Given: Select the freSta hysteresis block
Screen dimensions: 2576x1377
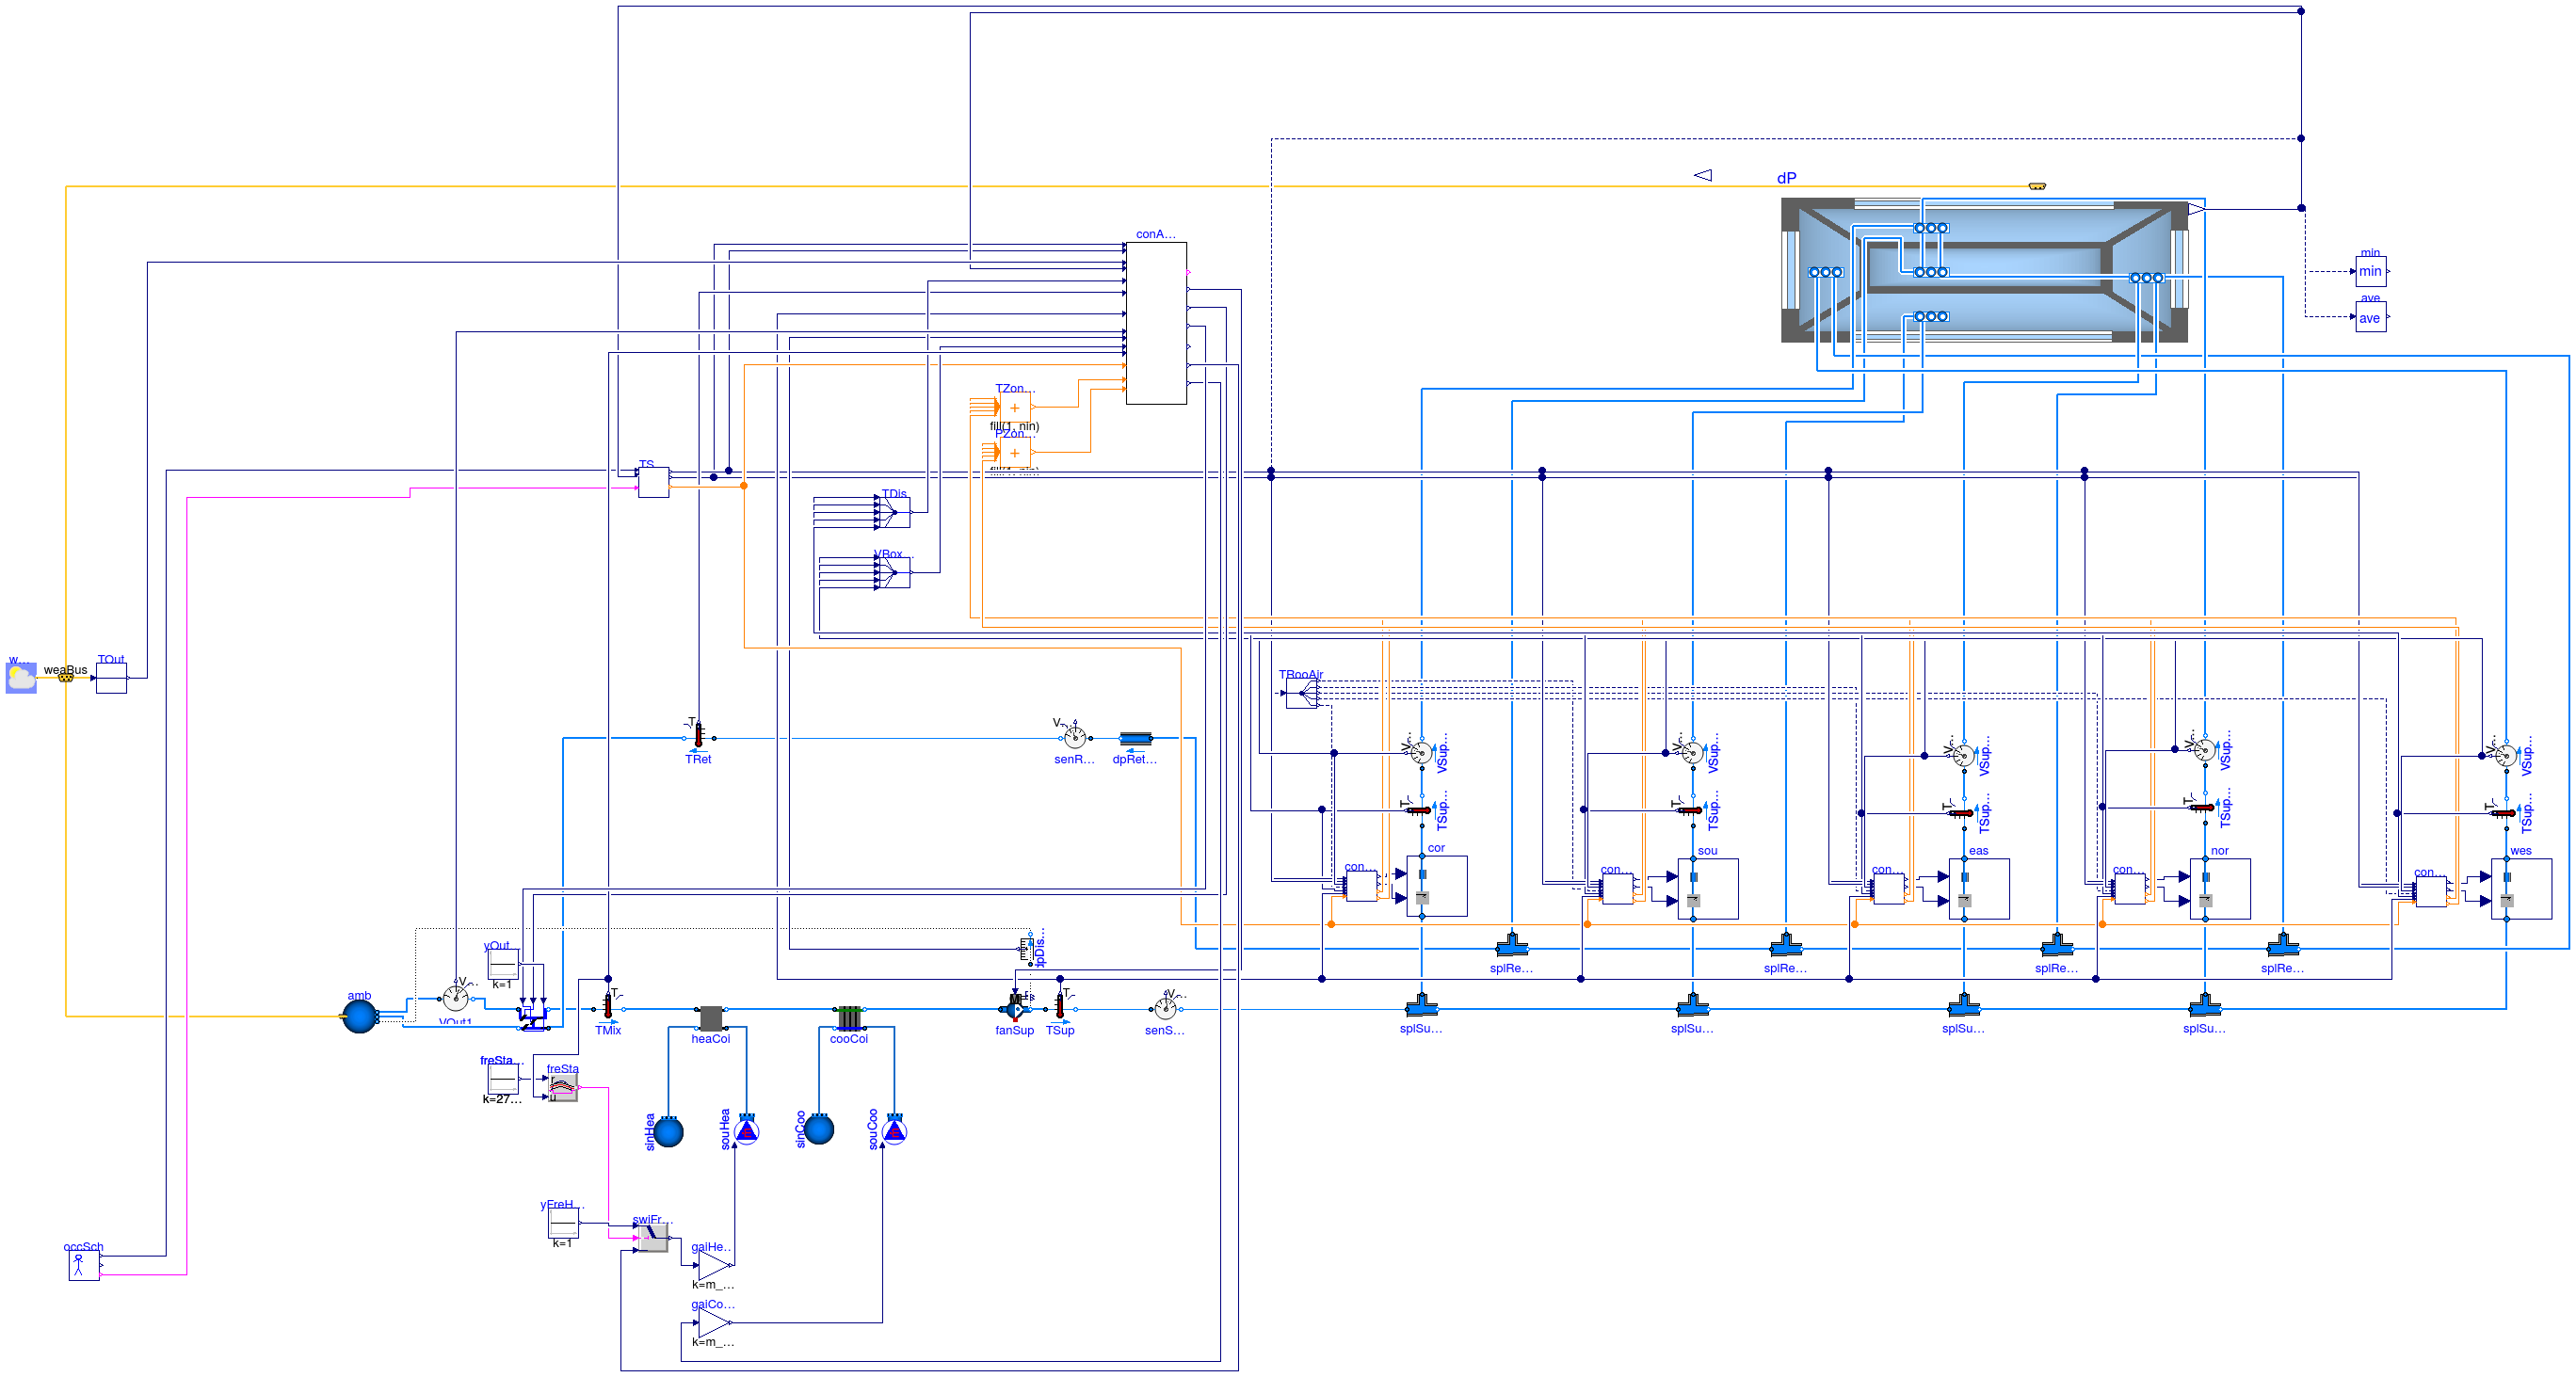Looking at the screenshot, I should [563, 1089].
